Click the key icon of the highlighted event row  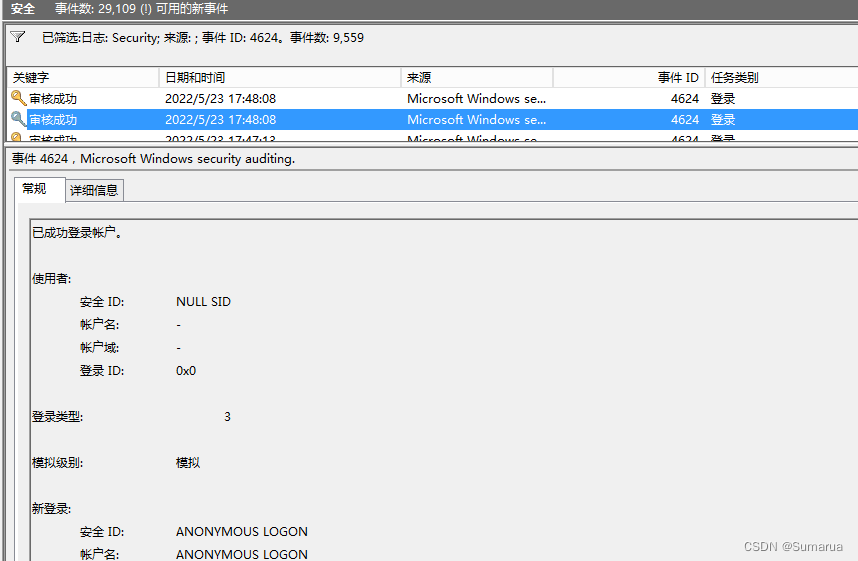tap(18, 119)
